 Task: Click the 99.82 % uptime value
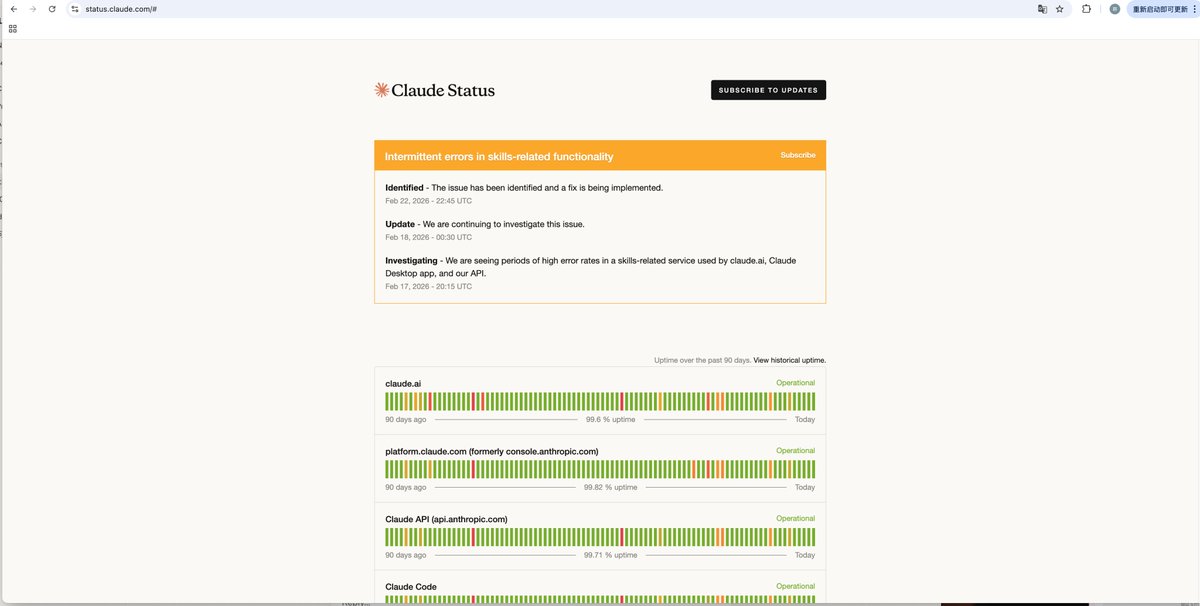tap(610, 487)
